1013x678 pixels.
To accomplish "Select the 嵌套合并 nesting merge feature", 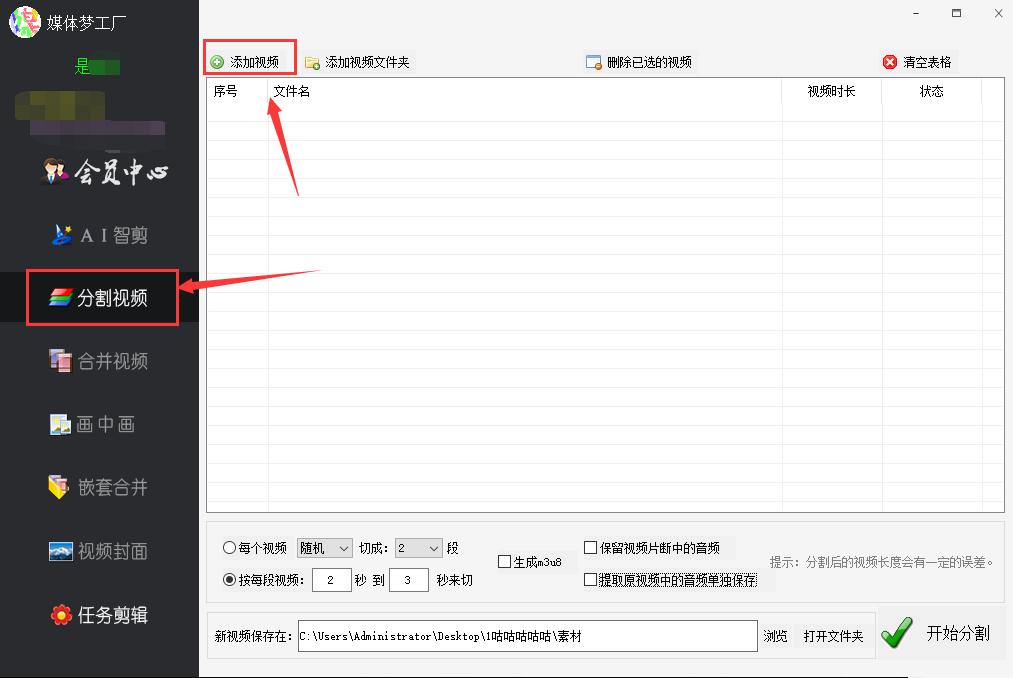I will click(x=110, y=487).
